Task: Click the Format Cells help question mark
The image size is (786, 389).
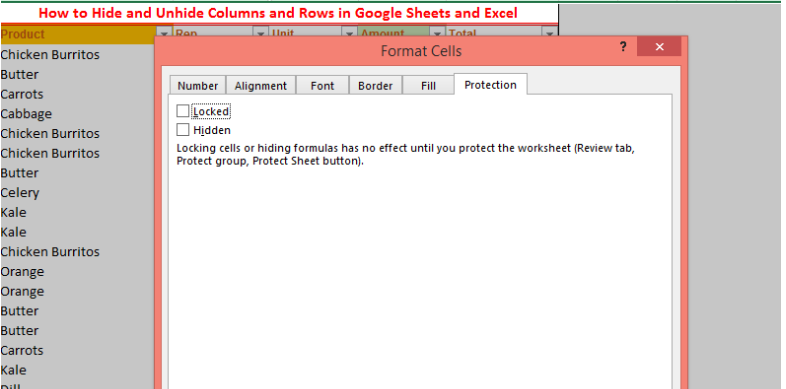Action: coord(623,47)
